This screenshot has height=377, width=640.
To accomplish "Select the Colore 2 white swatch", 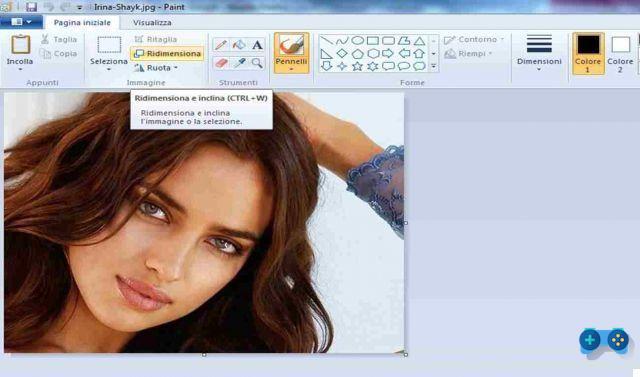I will pyautogui.click(x=620, y=44).
